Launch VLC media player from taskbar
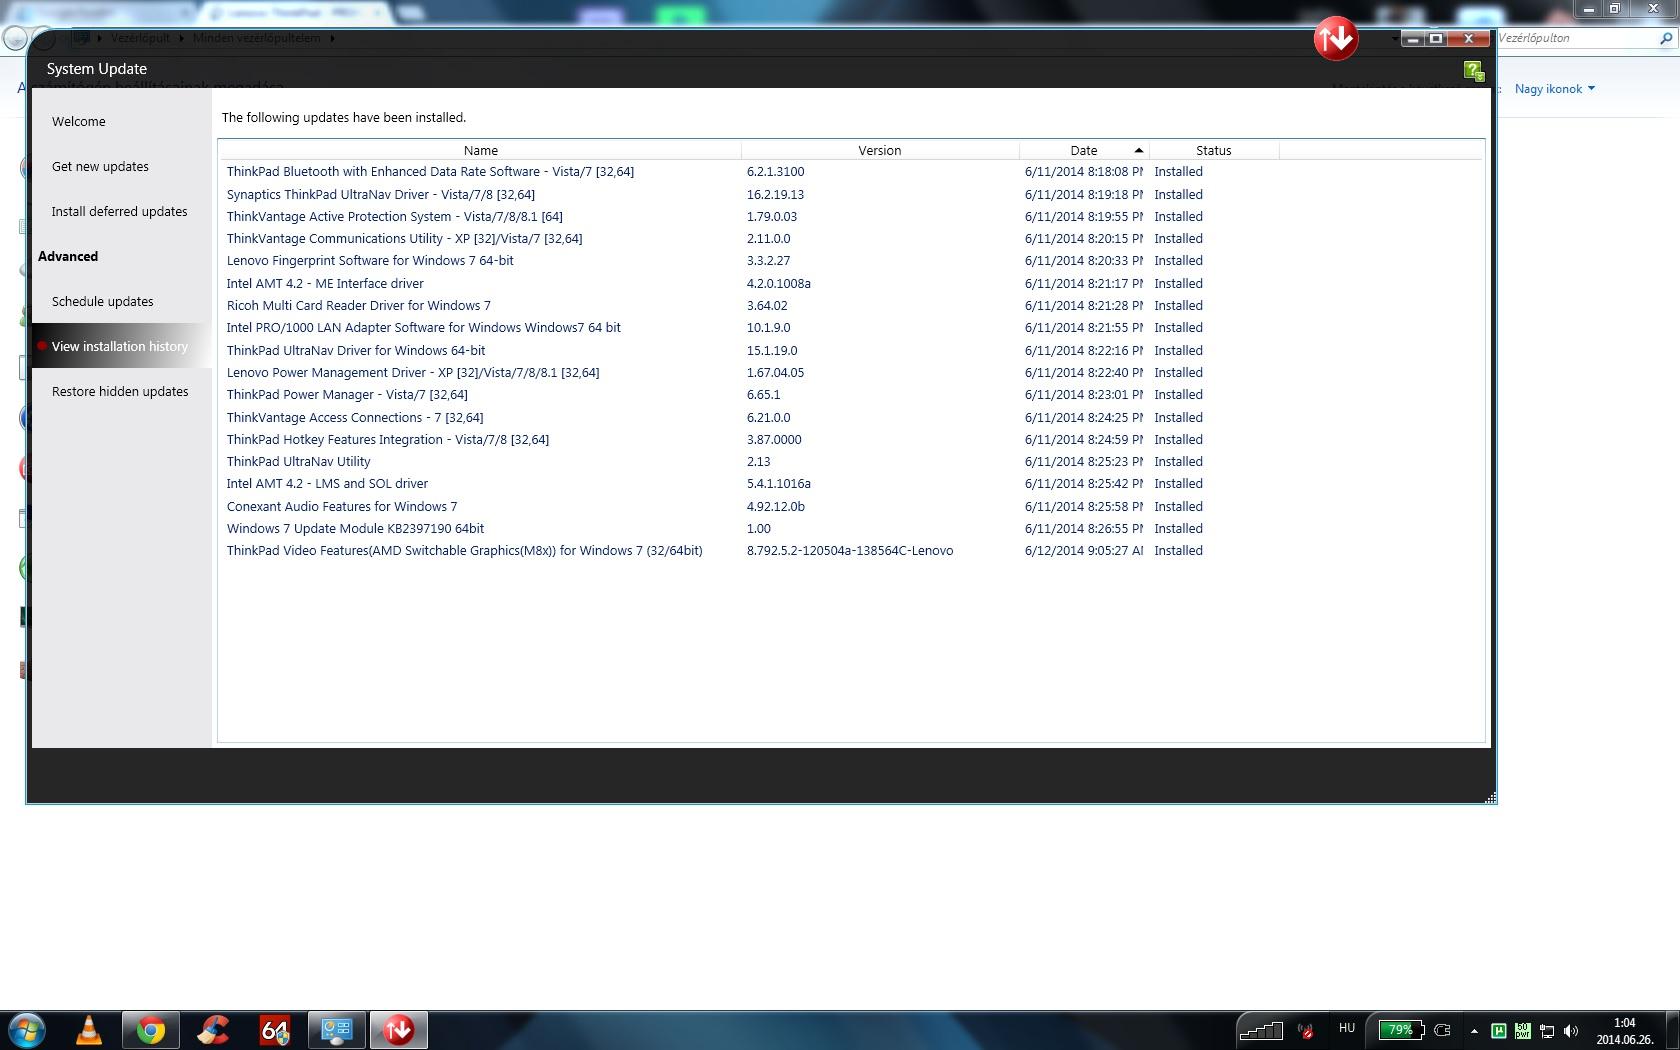 click(x=89, y=1030)
